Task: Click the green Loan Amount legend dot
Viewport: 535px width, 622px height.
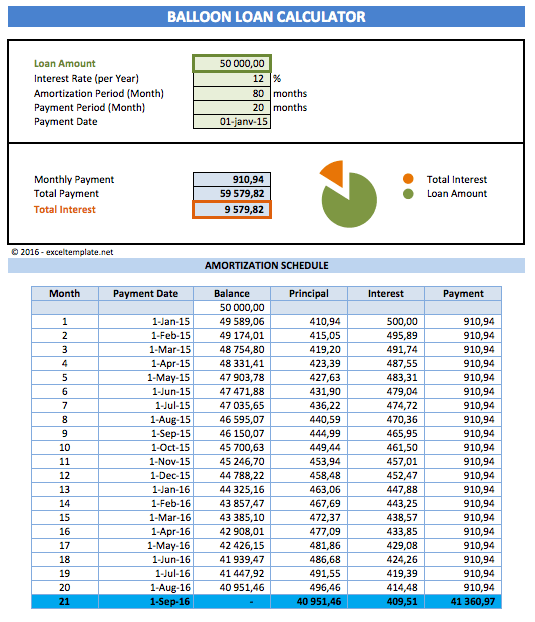Action: 408,194
